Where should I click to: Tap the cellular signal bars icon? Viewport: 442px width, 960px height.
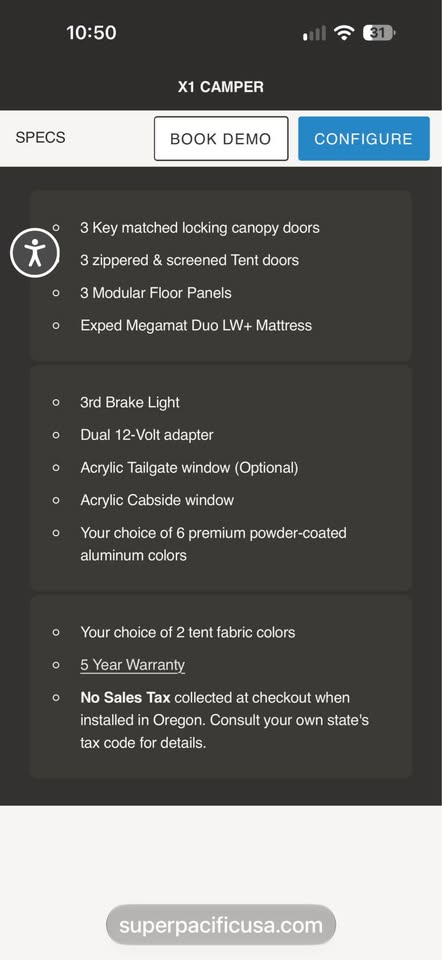[x=315, y=34]
